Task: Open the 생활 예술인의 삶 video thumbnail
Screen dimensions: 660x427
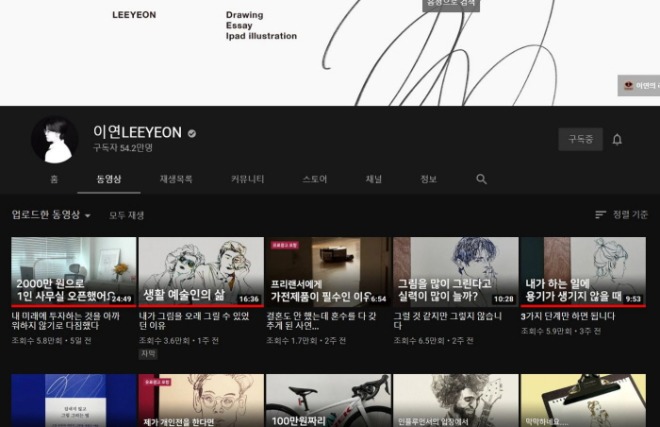Action: coord(201,272)
